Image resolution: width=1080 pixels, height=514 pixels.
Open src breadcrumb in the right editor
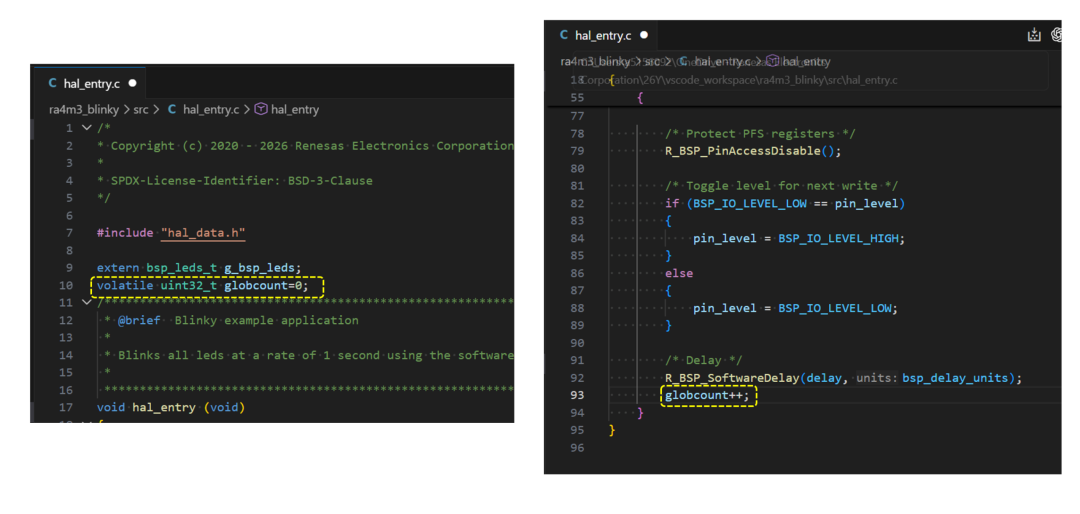pyautogui.click(x=652, y=61)
